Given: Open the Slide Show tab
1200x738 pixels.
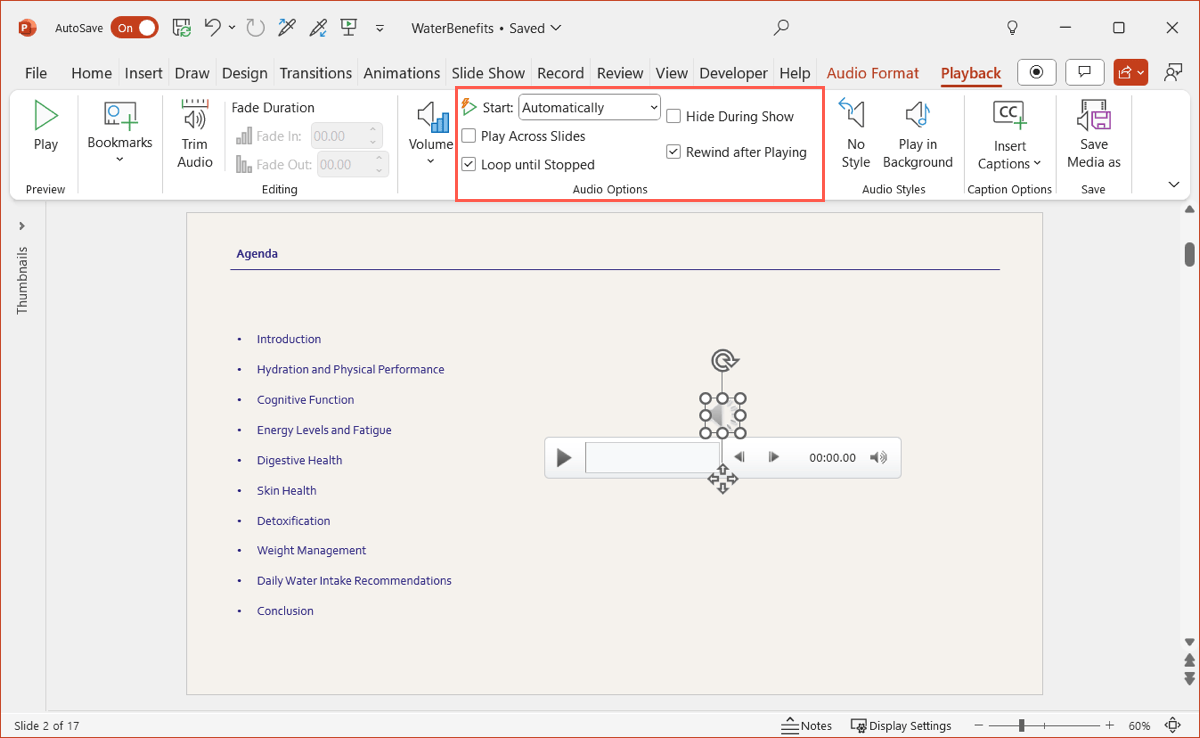Looking at the screenshot, I should point(488,73).
